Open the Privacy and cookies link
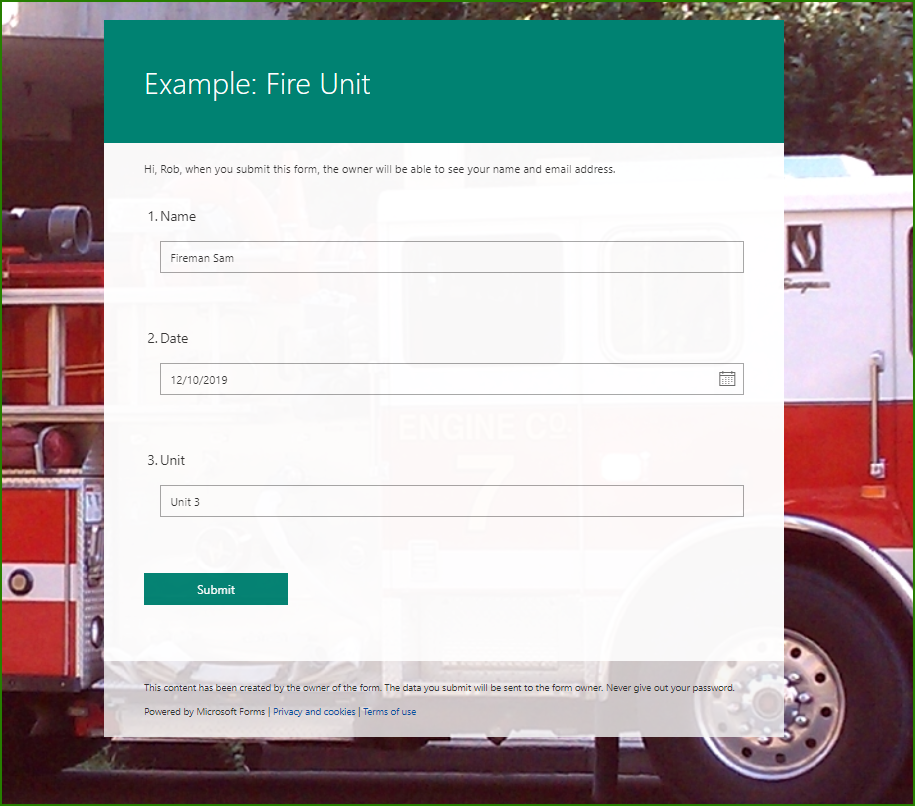This screenshot has height=806, width=915. click(x=314, y=711)
